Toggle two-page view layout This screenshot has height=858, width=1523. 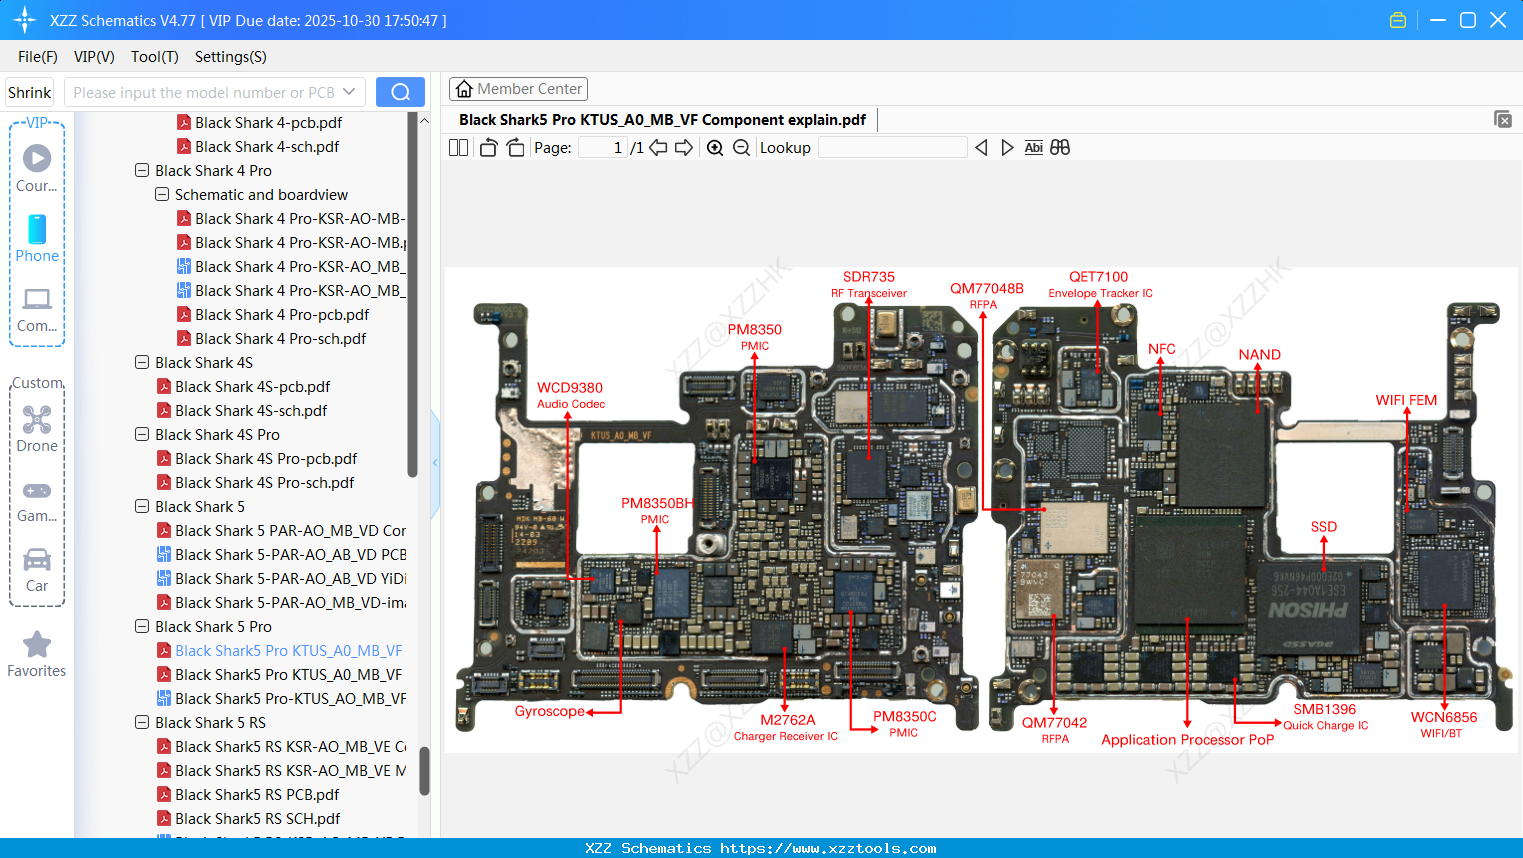point(457,146)
